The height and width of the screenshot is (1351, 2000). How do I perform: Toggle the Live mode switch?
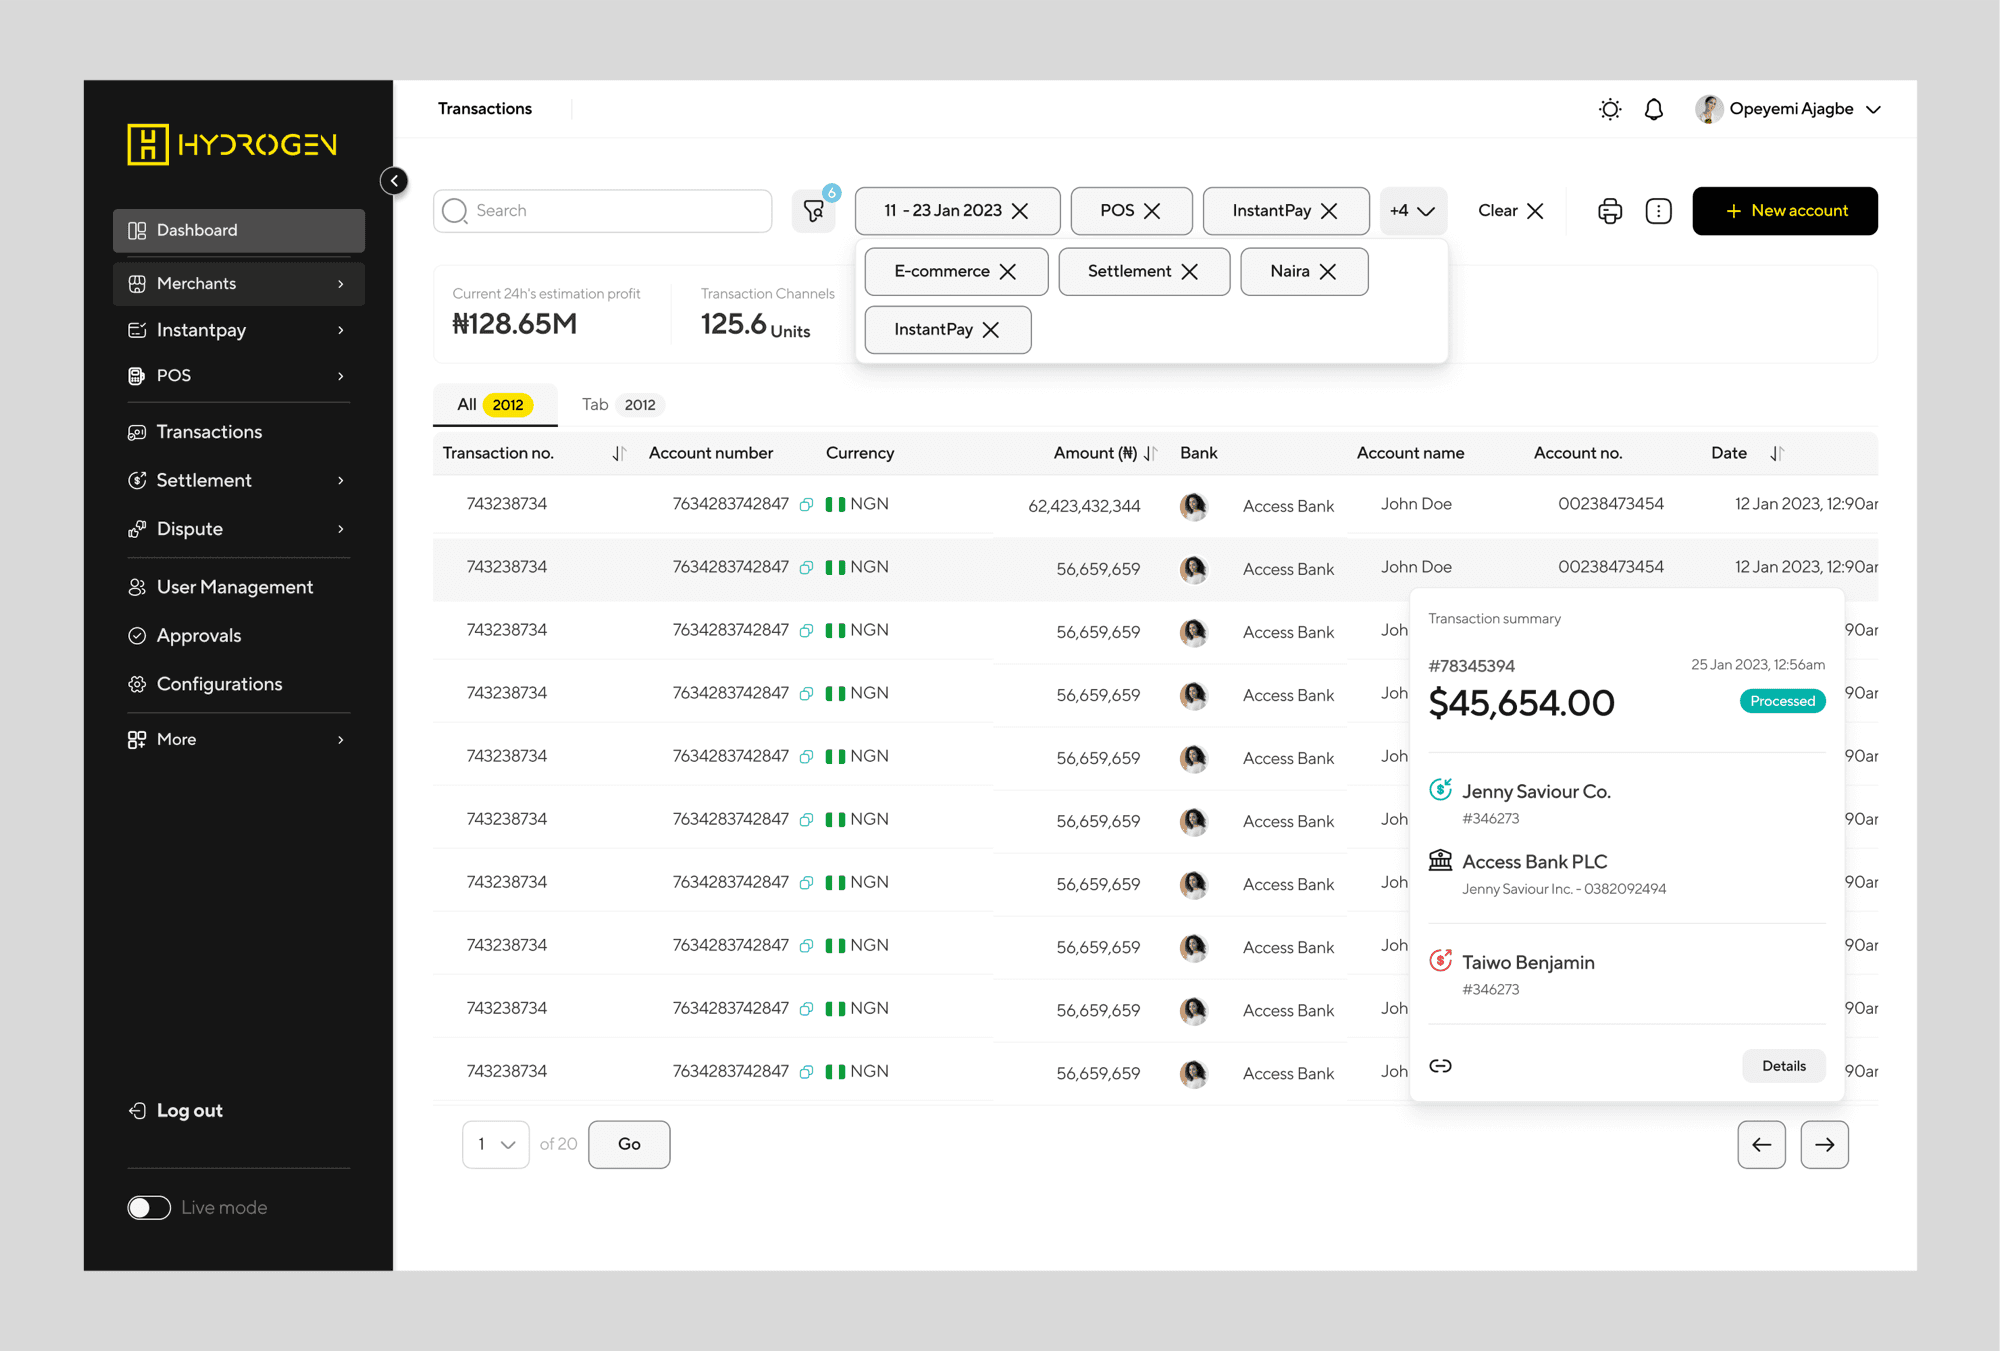pyautogui.click(x=149, y=1208)
